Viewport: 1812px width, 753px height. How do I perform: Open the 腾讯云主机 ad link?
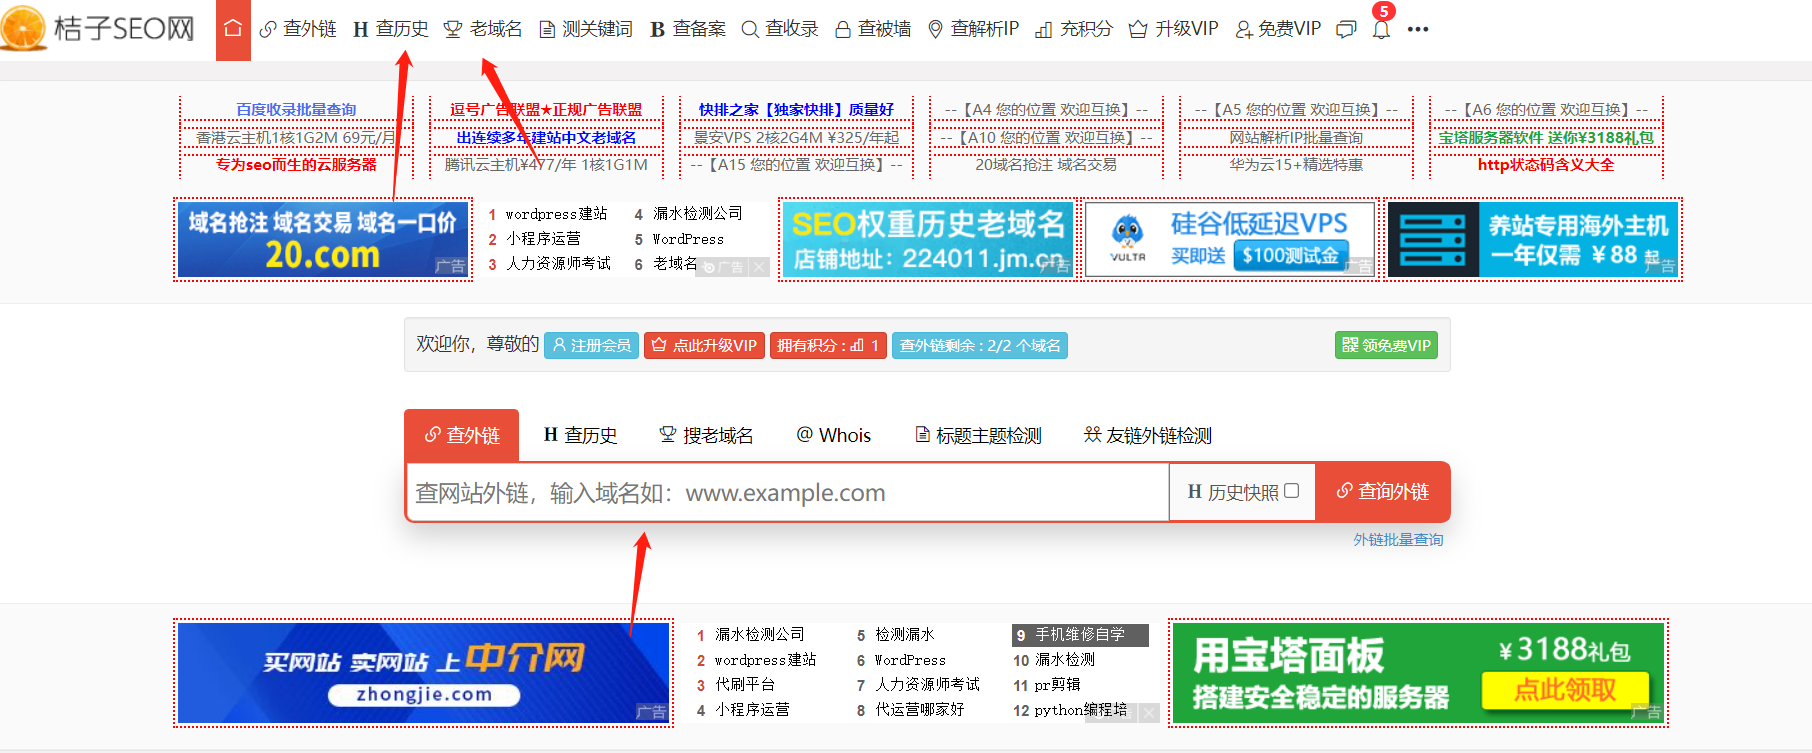tap(546, 164)
